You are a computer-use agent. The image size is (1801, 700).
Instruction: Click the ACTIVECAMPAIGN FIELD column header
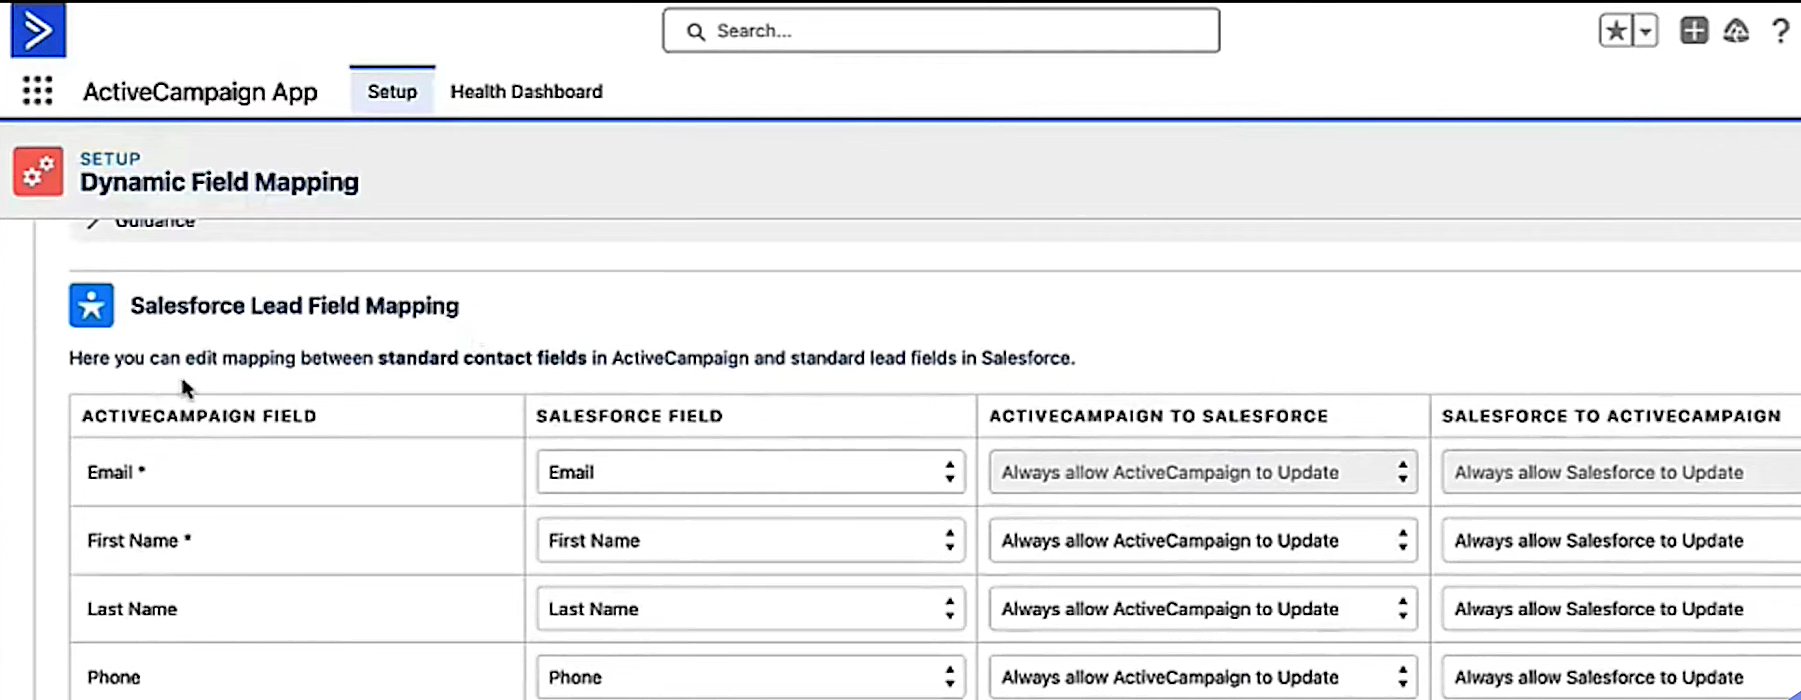(x=199, y=416)
